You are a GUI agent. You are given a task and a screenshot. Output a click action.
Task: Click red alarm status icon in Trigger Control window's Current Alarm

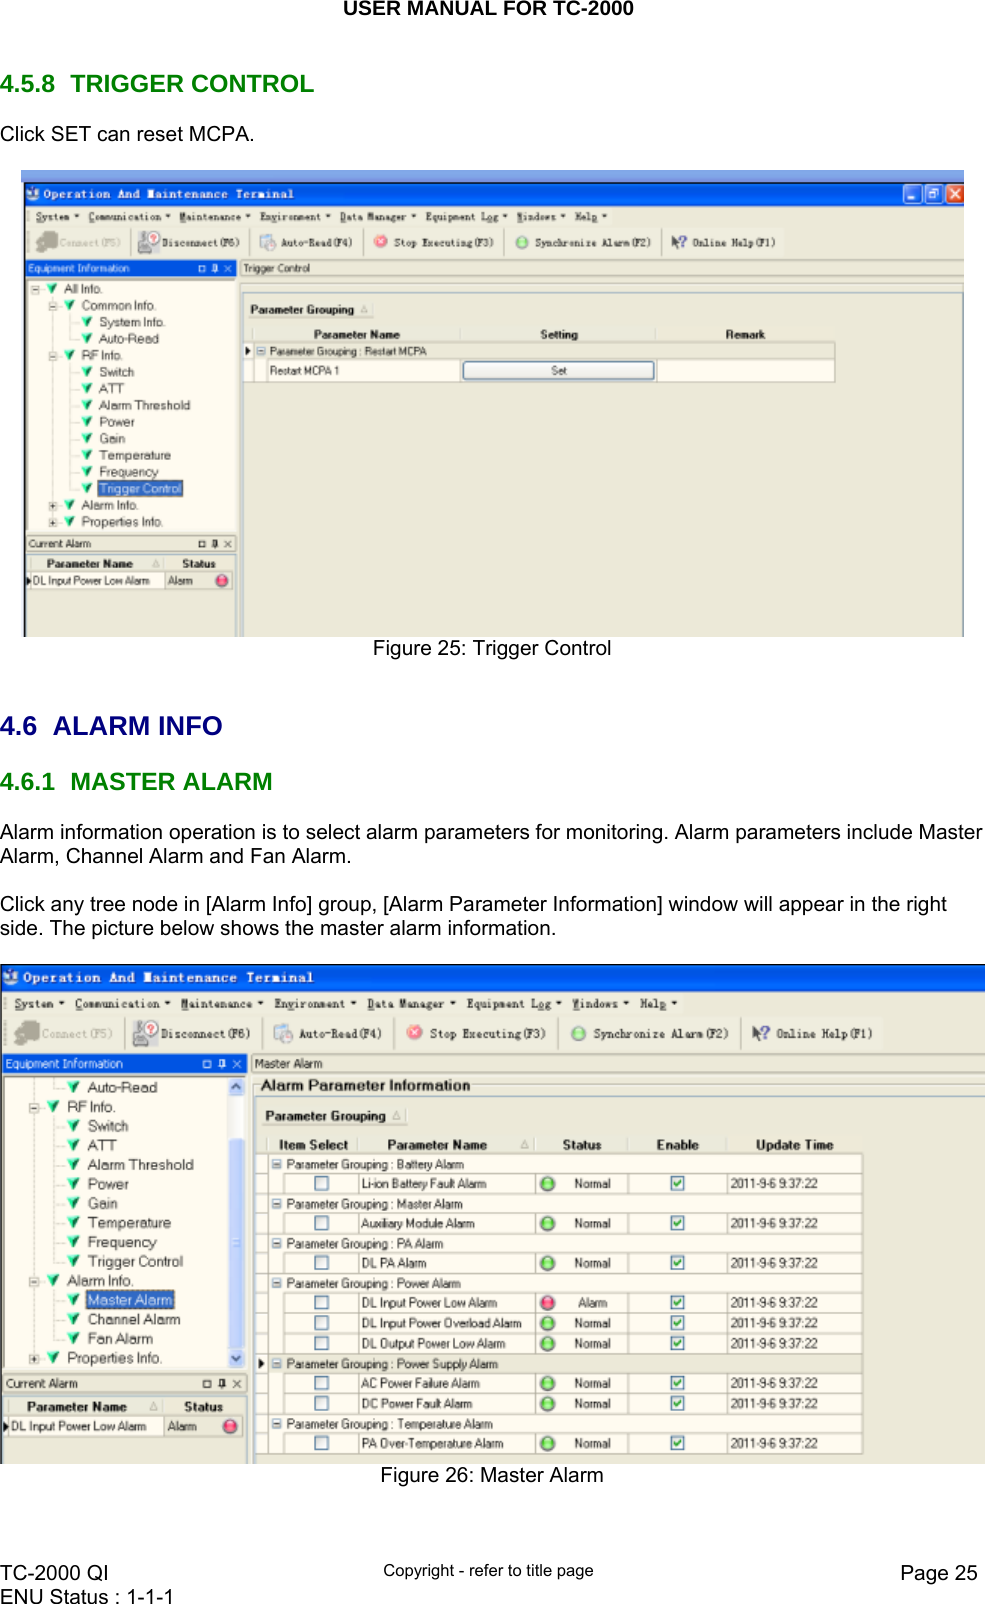click(x=222, y=580)
